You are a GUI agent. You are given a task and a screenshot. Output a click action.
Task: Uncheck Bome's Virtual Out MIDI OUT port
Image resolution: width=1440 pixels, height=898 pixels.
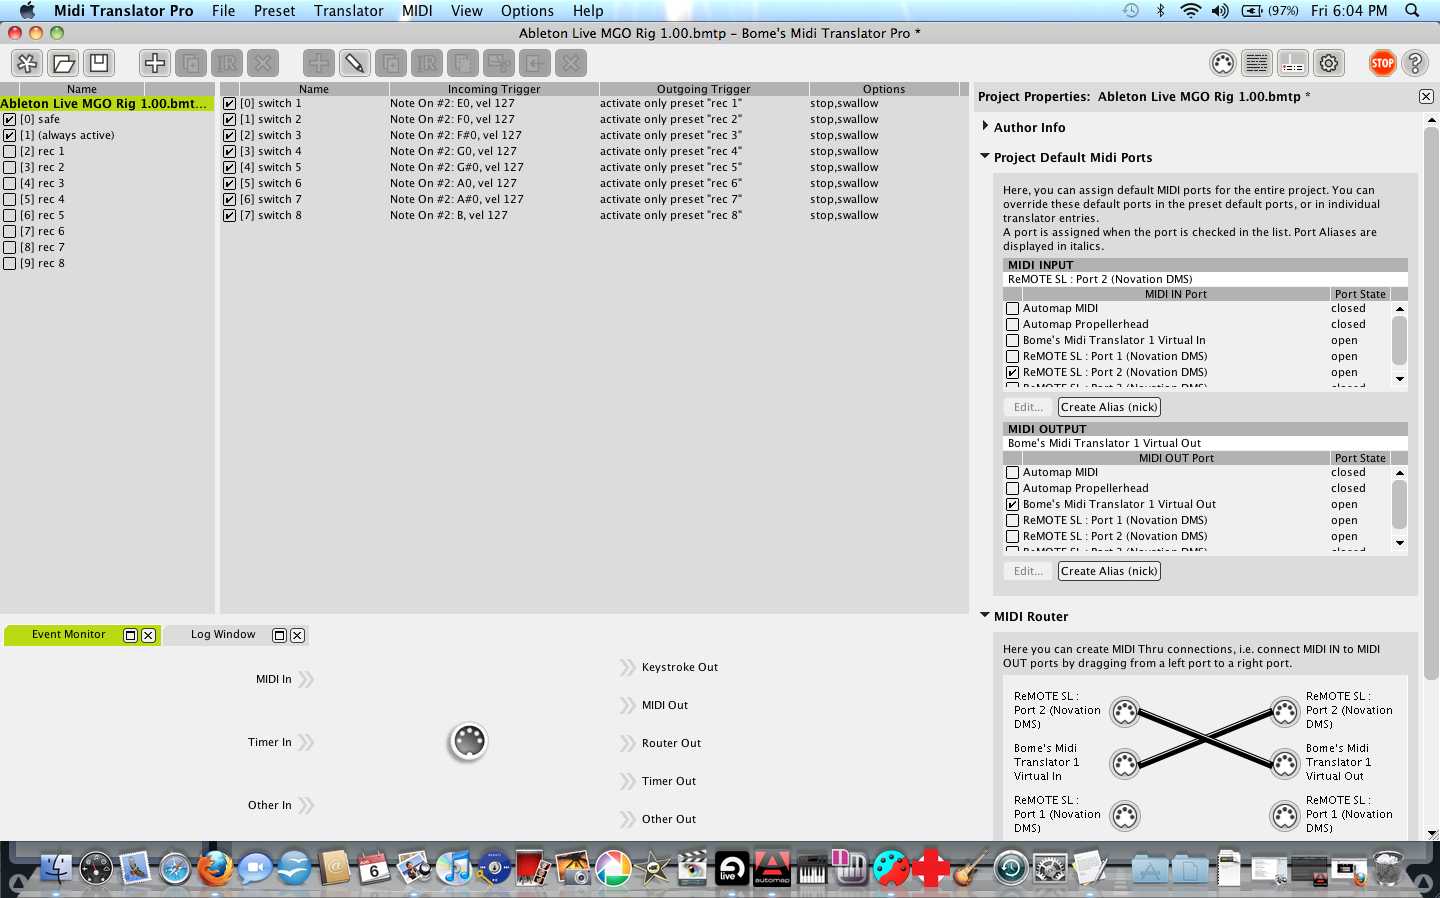pos(1013,505)
